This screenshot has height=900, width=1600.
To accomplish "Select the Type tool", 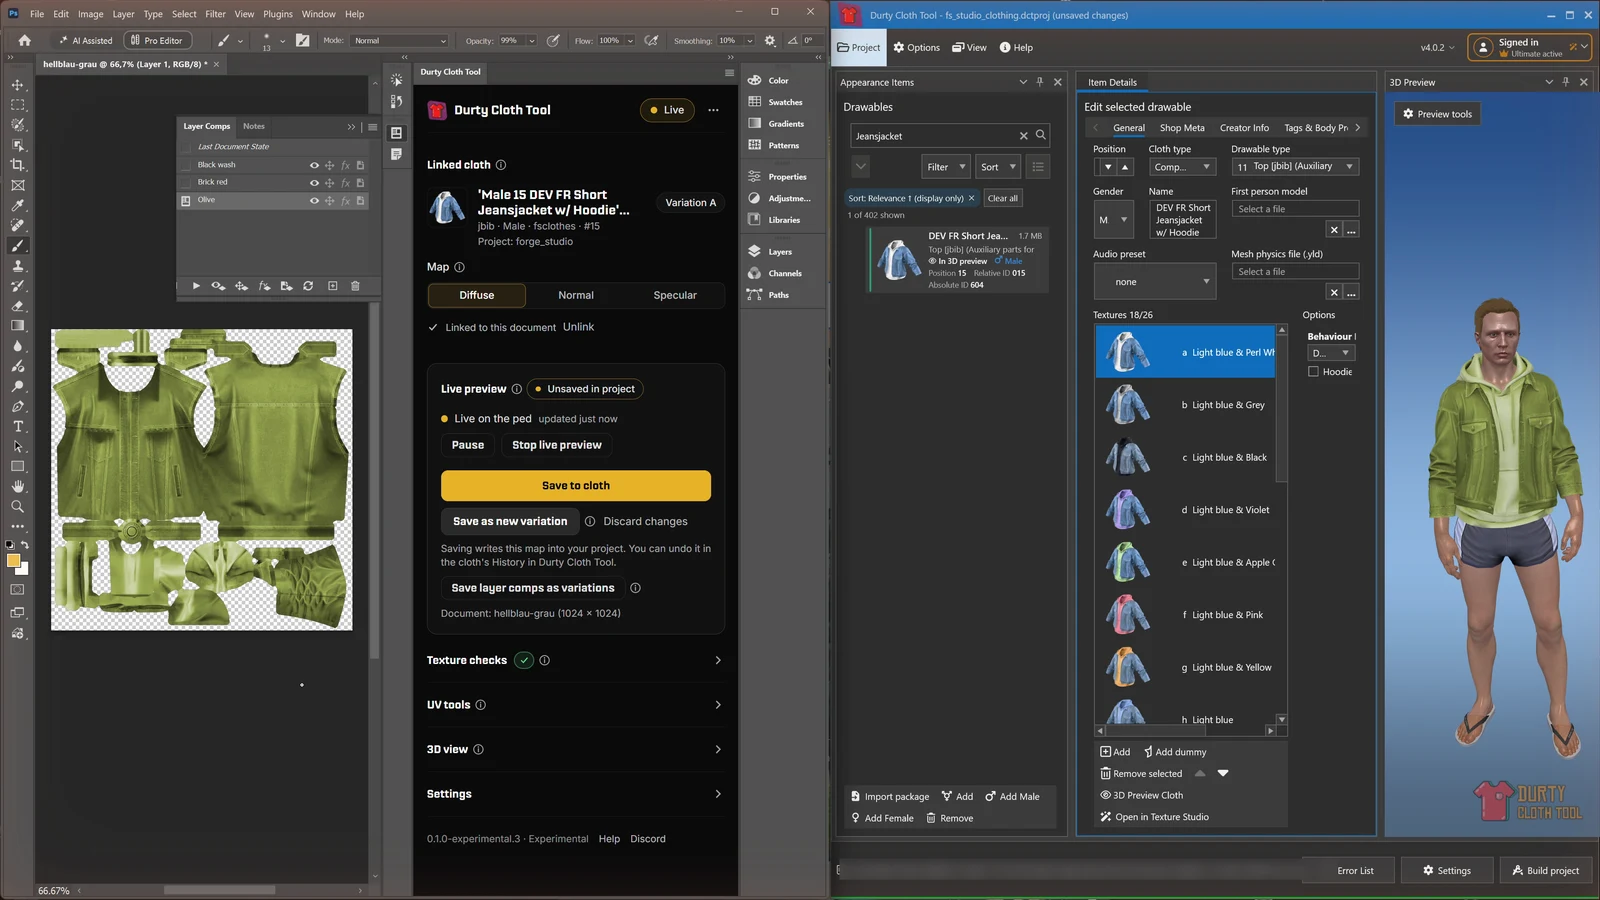I will click(17, 427).
